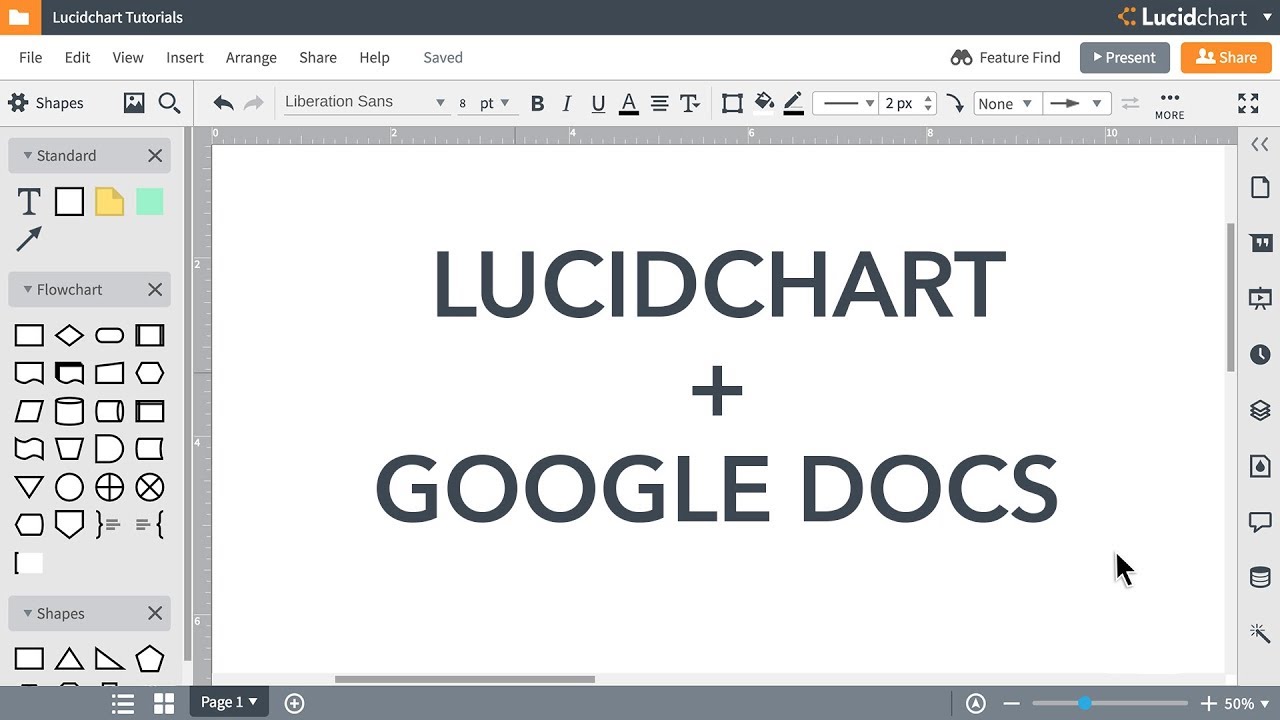Open the line color pencil
Viewport: 1280px width, 720px height.
click(x=794, y=103)
